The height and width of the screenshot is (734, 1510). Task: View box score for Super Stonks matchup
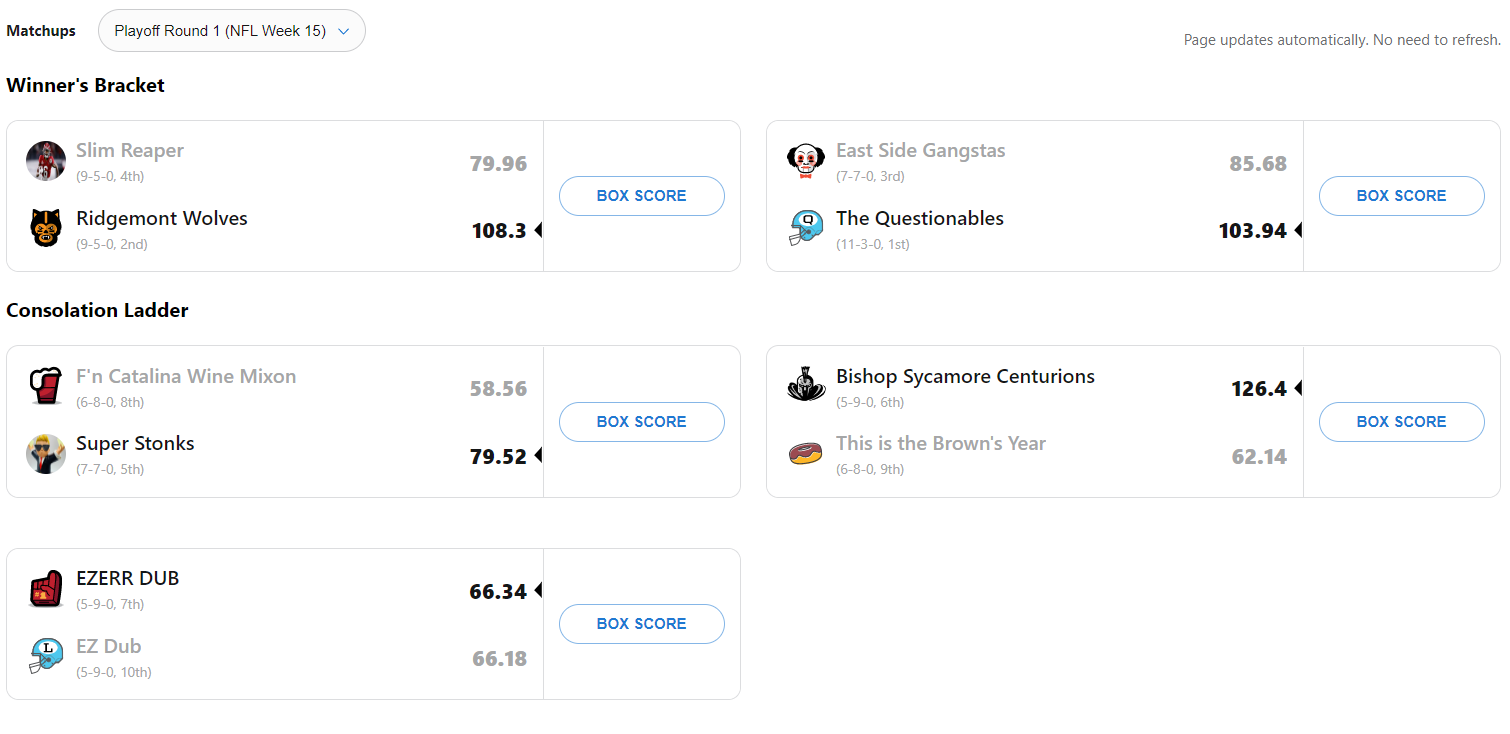(641, 422)
